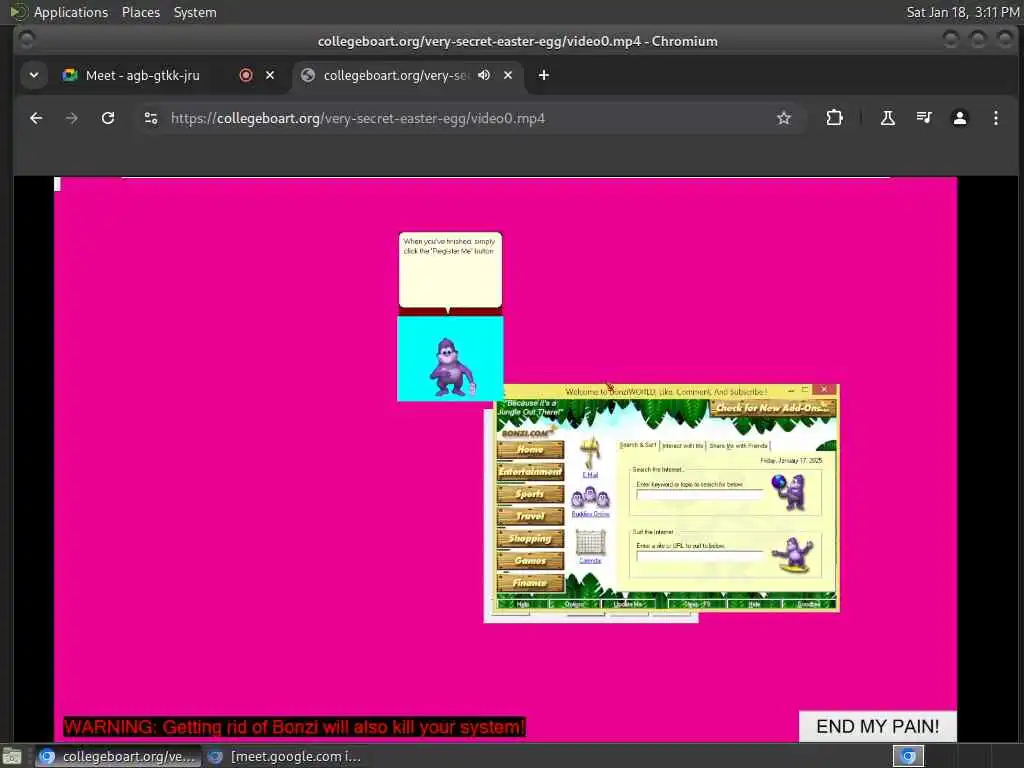The image size is (1024, 768).
Task: Click the Hide button in BonziWORLD footer
Action: (x=754, y=604)
